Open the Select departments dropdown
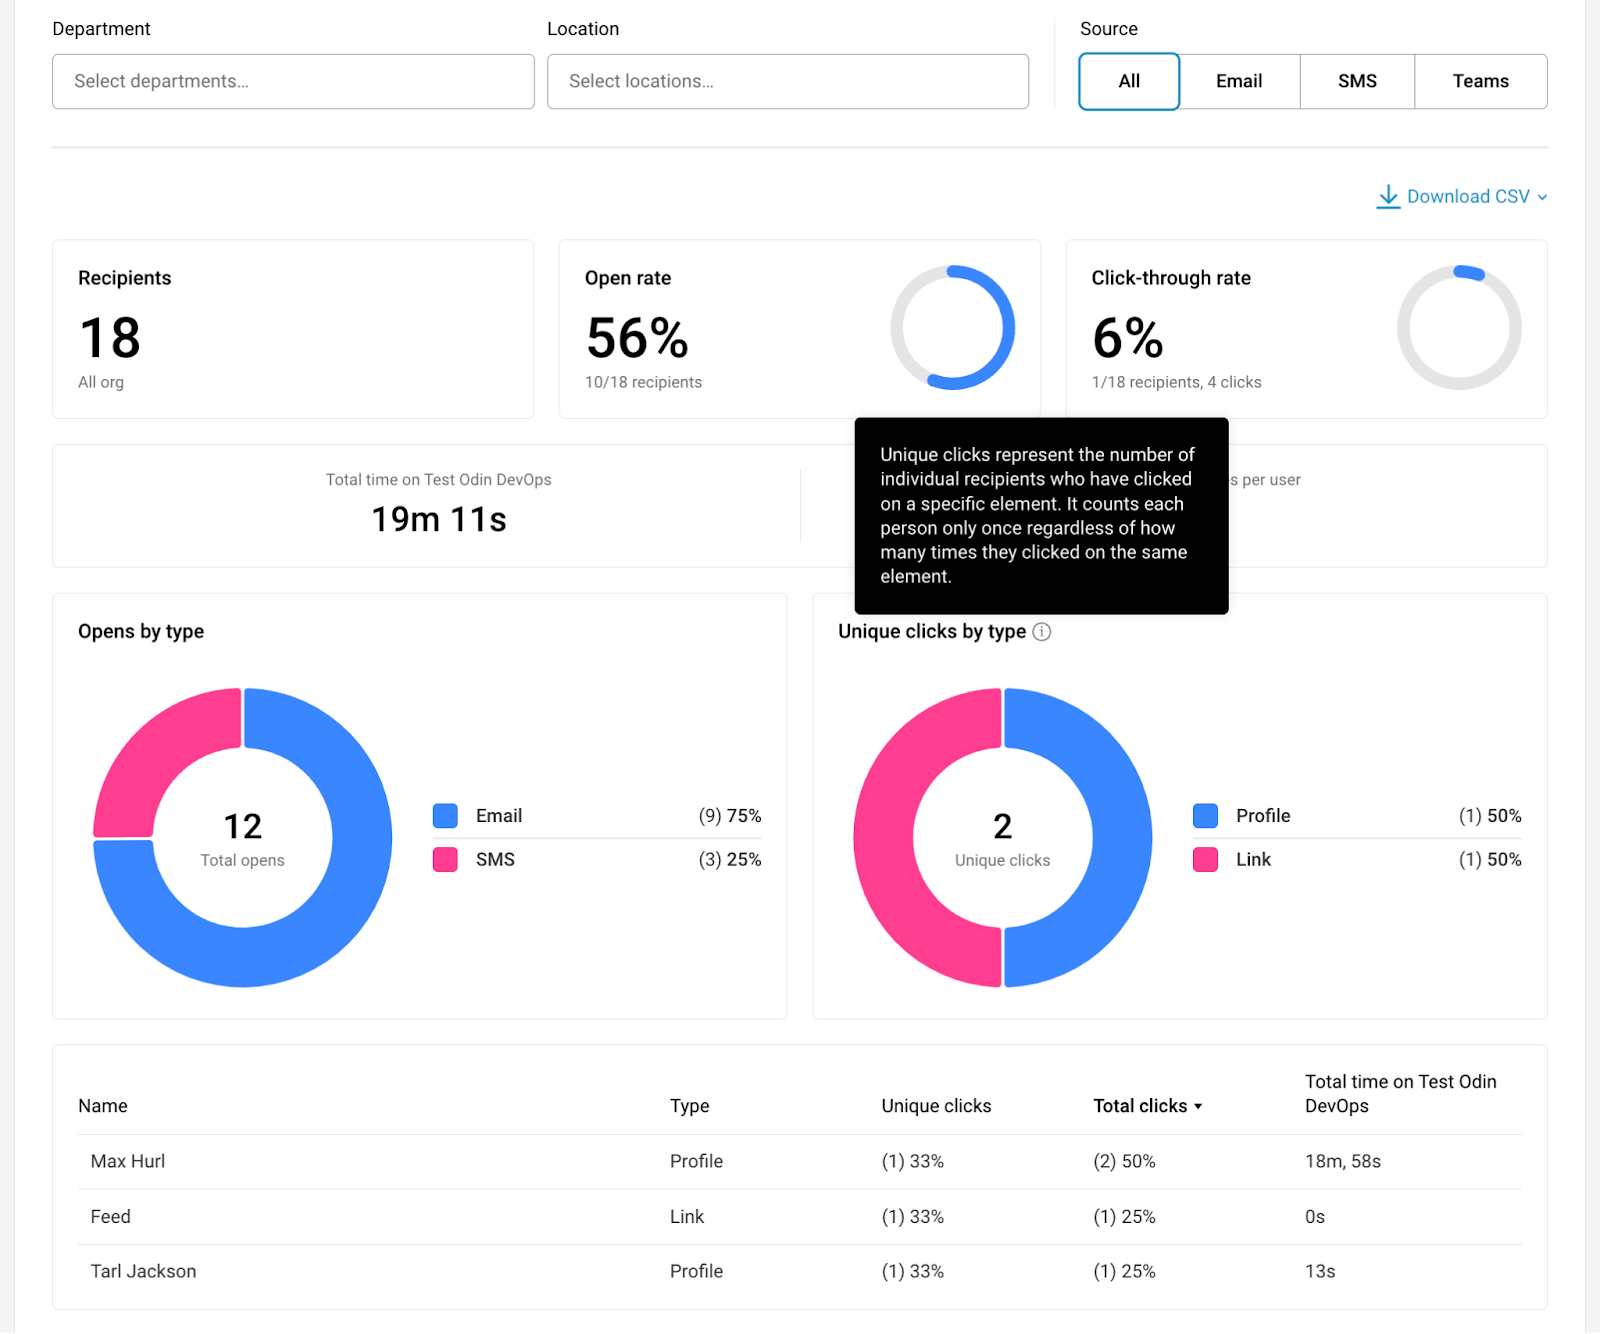This screenshot has width=1600, height=1334. pyautogui.click(x=292, y=81)
